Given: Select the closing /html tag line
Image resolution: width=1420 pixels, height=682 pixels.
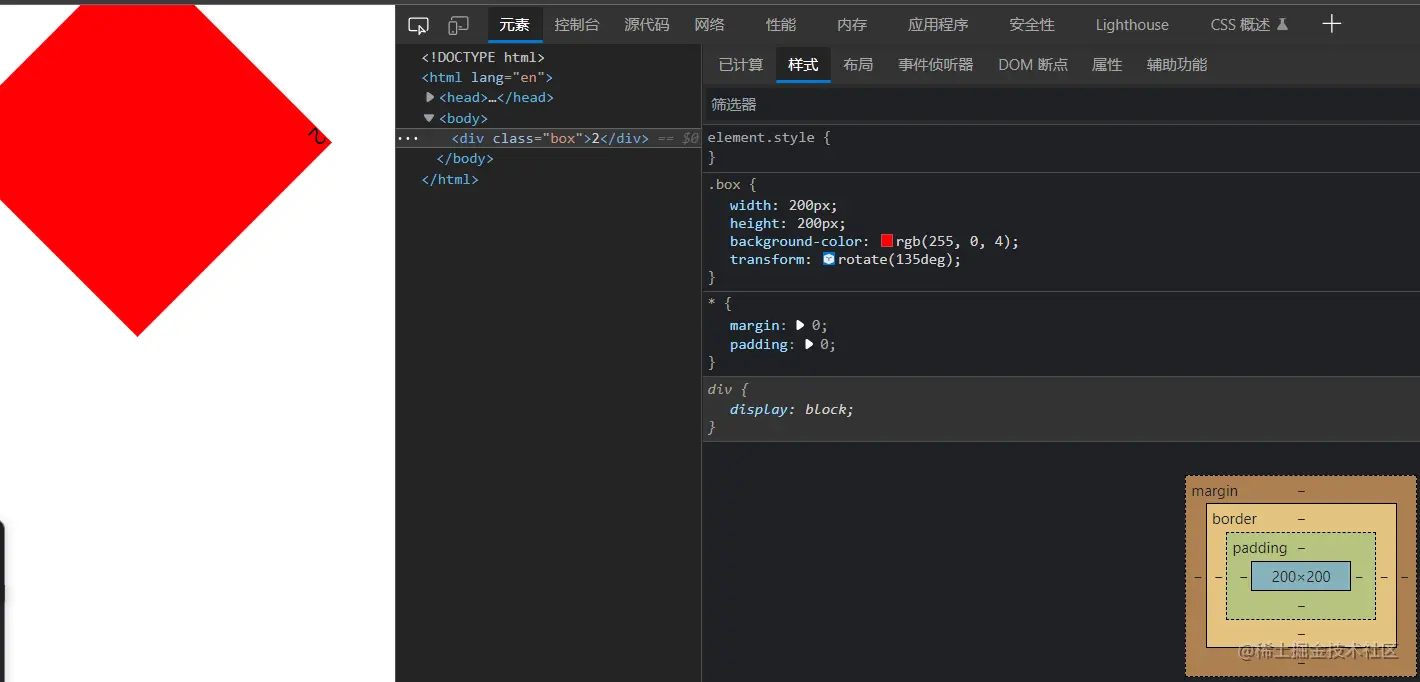Looking at the screenshot, I should point(450,179).
